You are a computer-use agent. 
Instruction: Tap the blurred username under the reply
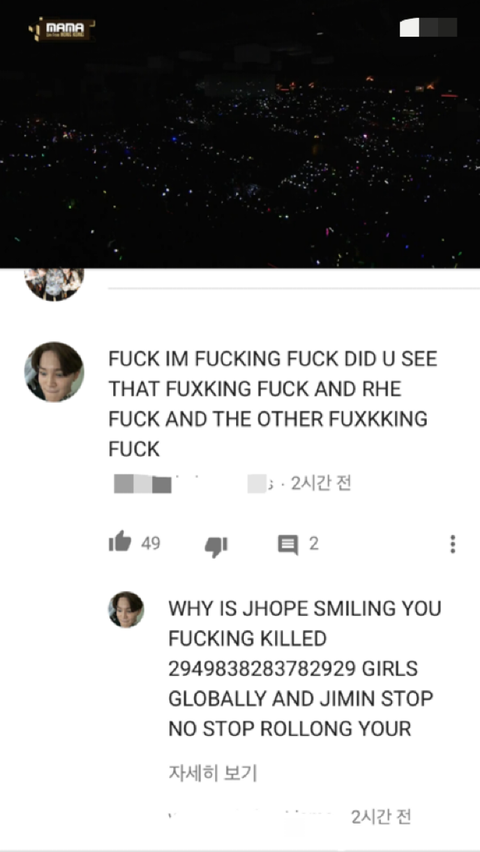[250, 817]
